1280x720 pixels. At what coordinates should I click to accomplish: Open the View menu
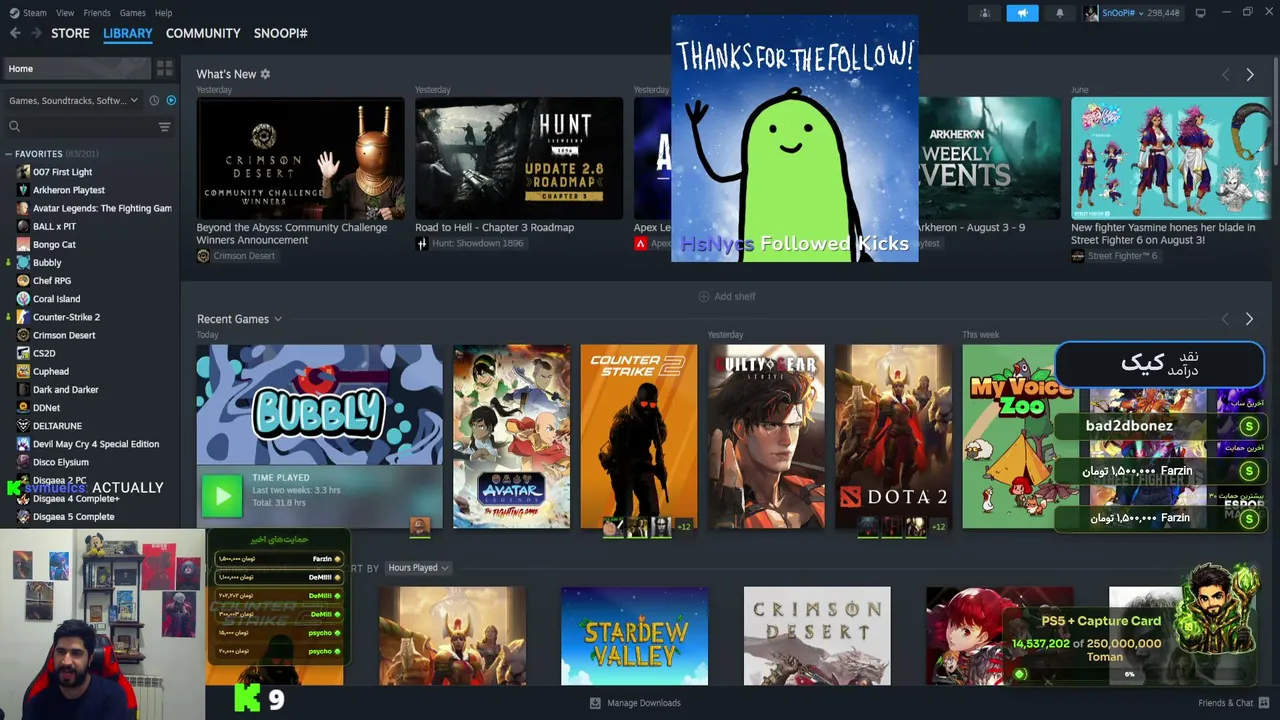click(65, 13)
